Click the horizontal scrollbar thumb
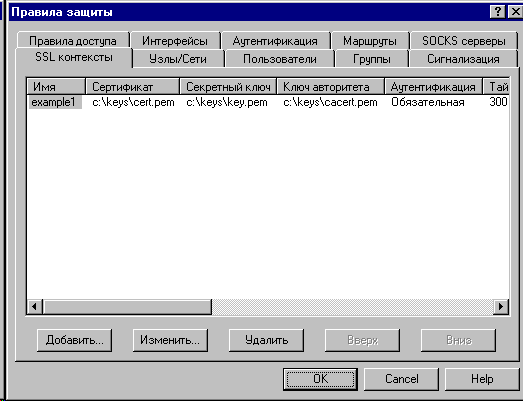The height and width of the screenshot is (401, 523). tap(127, 306)
